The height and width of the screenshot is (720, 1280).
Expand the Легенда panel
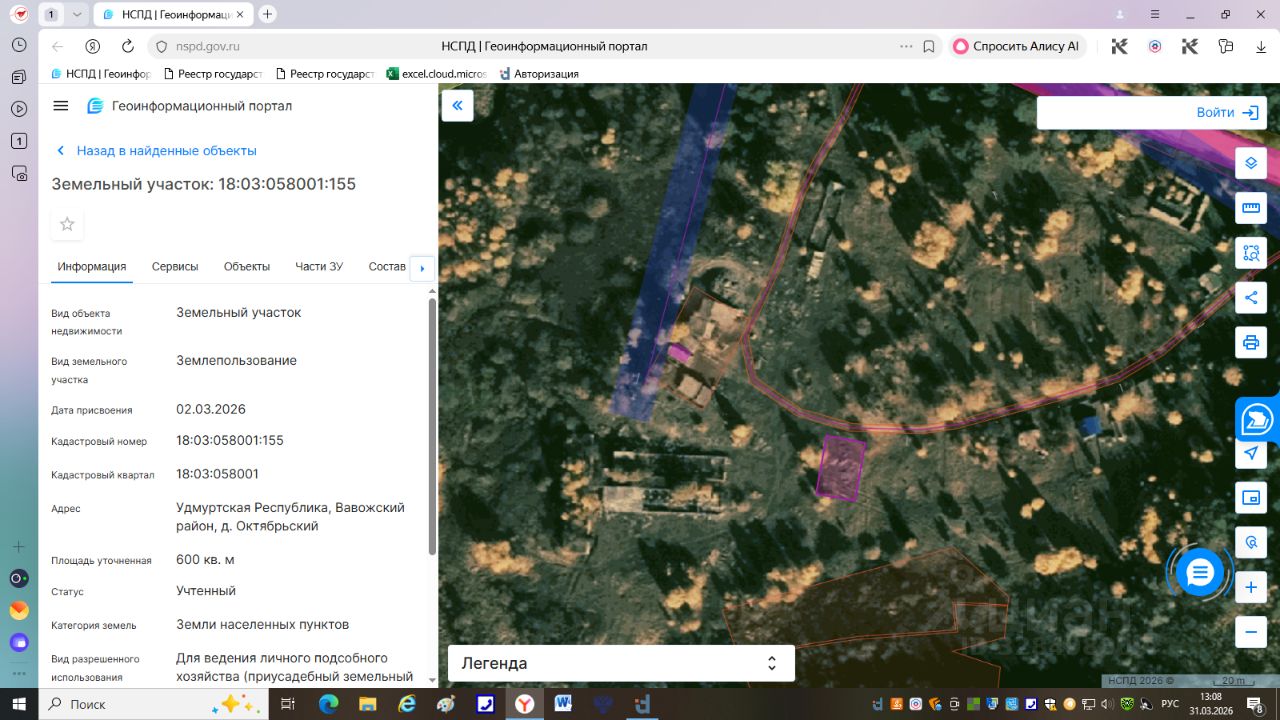tap(621, 663)
